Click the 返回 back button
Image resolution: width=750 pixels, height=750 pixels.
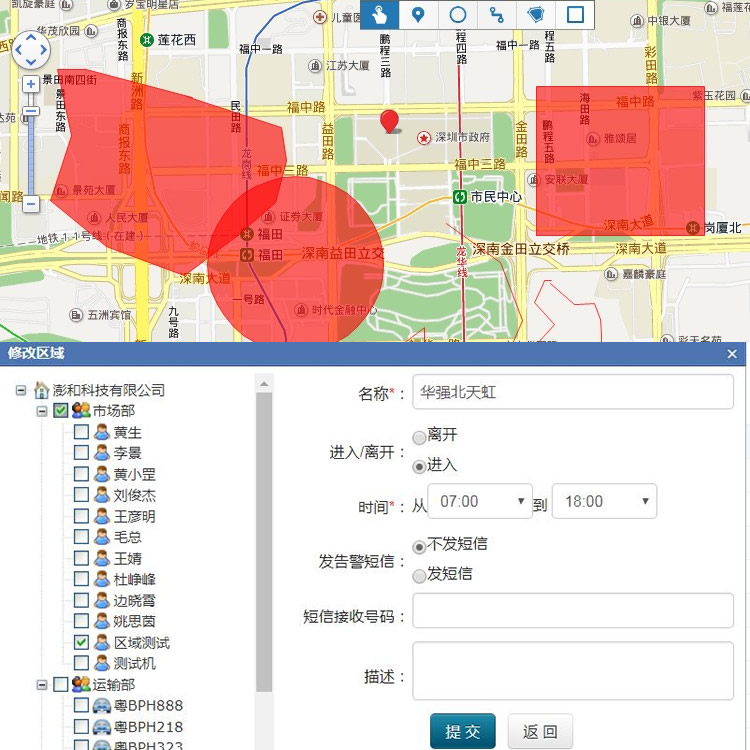540,731
